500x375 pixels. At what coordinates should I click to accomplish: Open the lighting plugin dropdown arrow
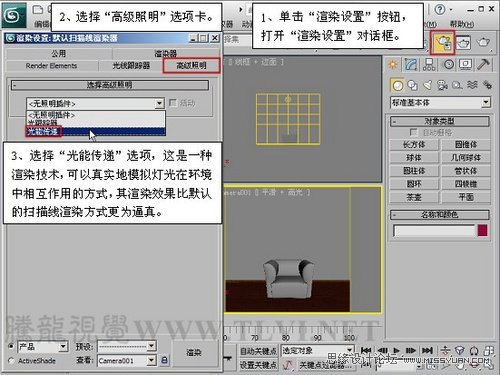pyautogui.click(x=160, y=103)
